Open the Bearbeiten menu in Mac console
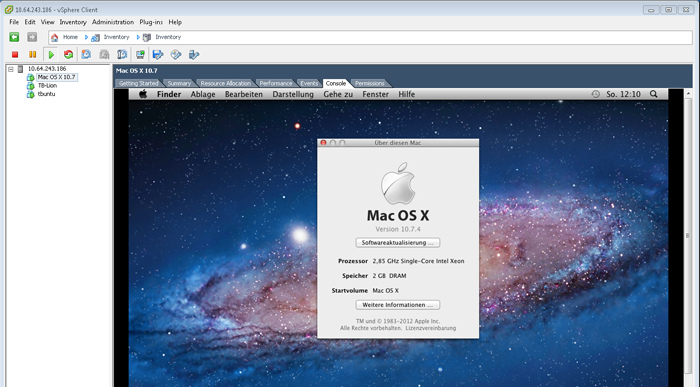 pos(244,94)
